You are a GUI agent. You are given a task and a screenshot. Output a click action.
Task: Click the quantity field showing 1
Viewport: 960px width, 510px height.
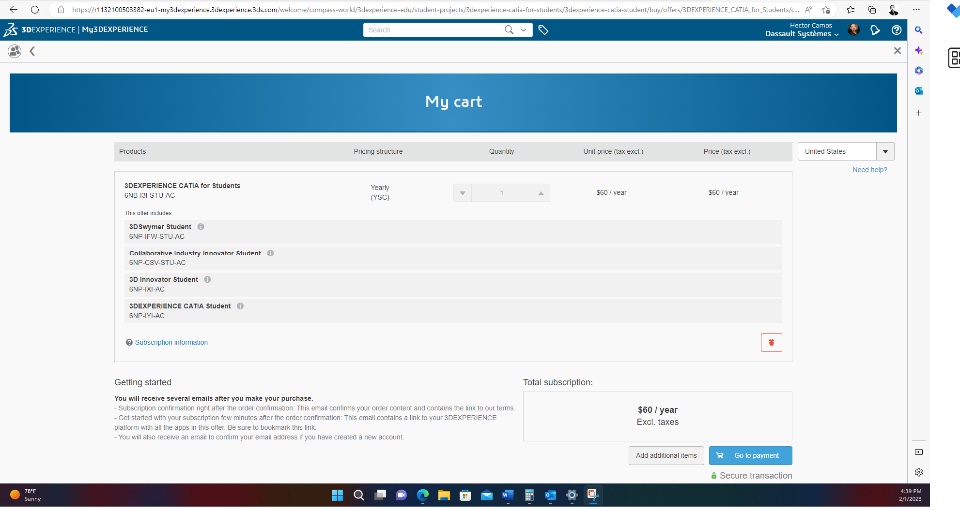[501, 193]
